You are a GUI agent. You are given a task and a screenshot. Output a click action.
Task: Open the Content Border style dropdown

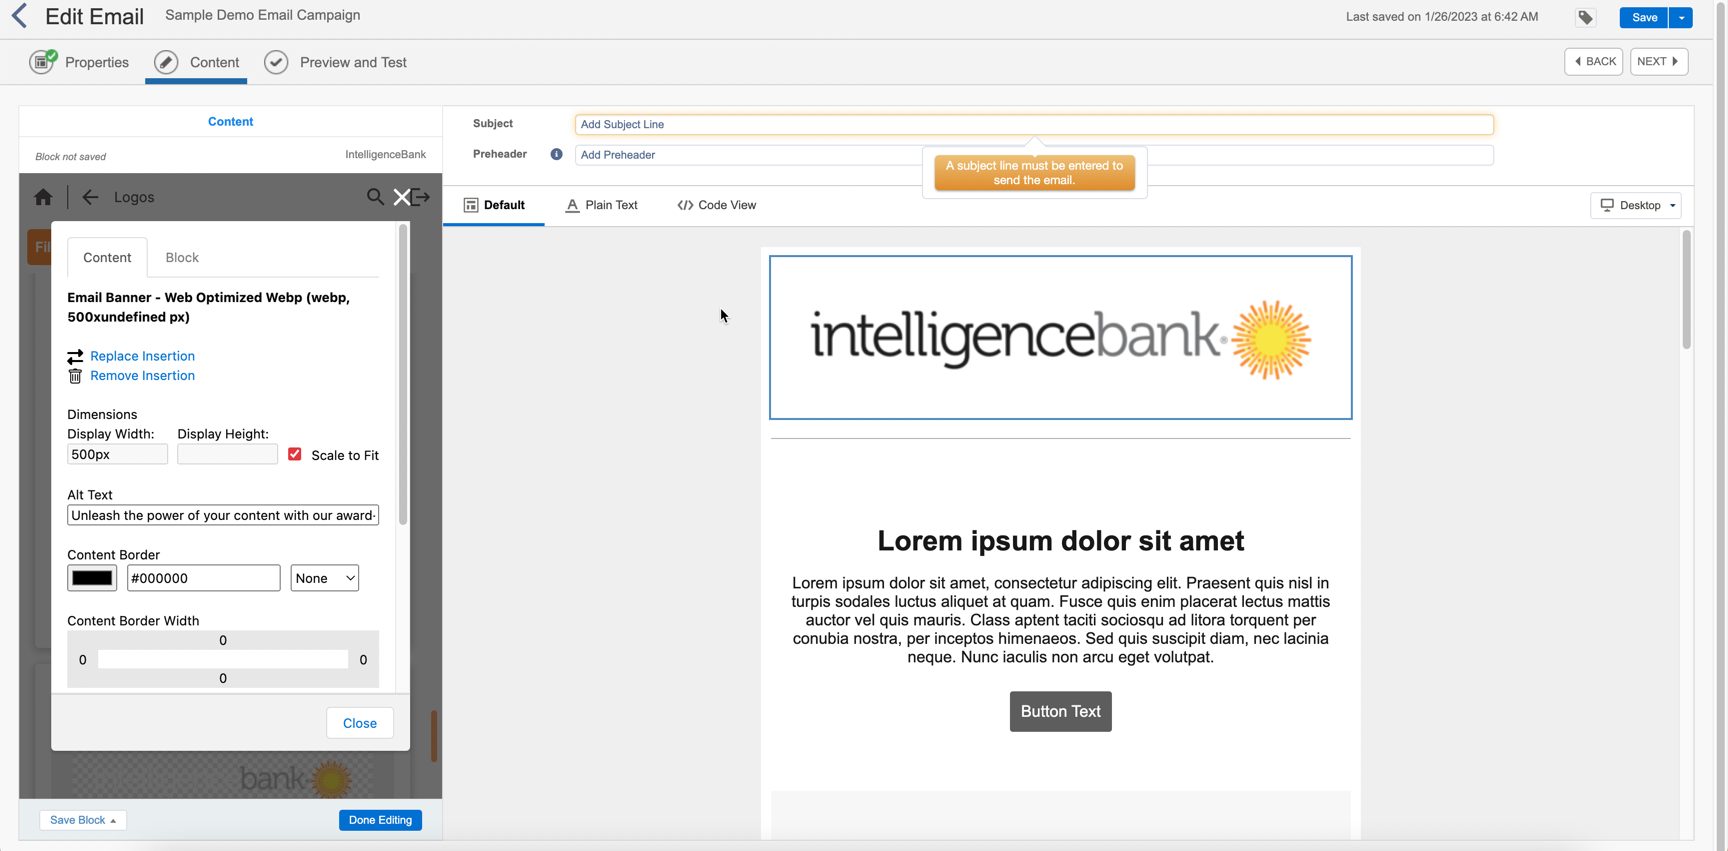(x=325, y=578)
